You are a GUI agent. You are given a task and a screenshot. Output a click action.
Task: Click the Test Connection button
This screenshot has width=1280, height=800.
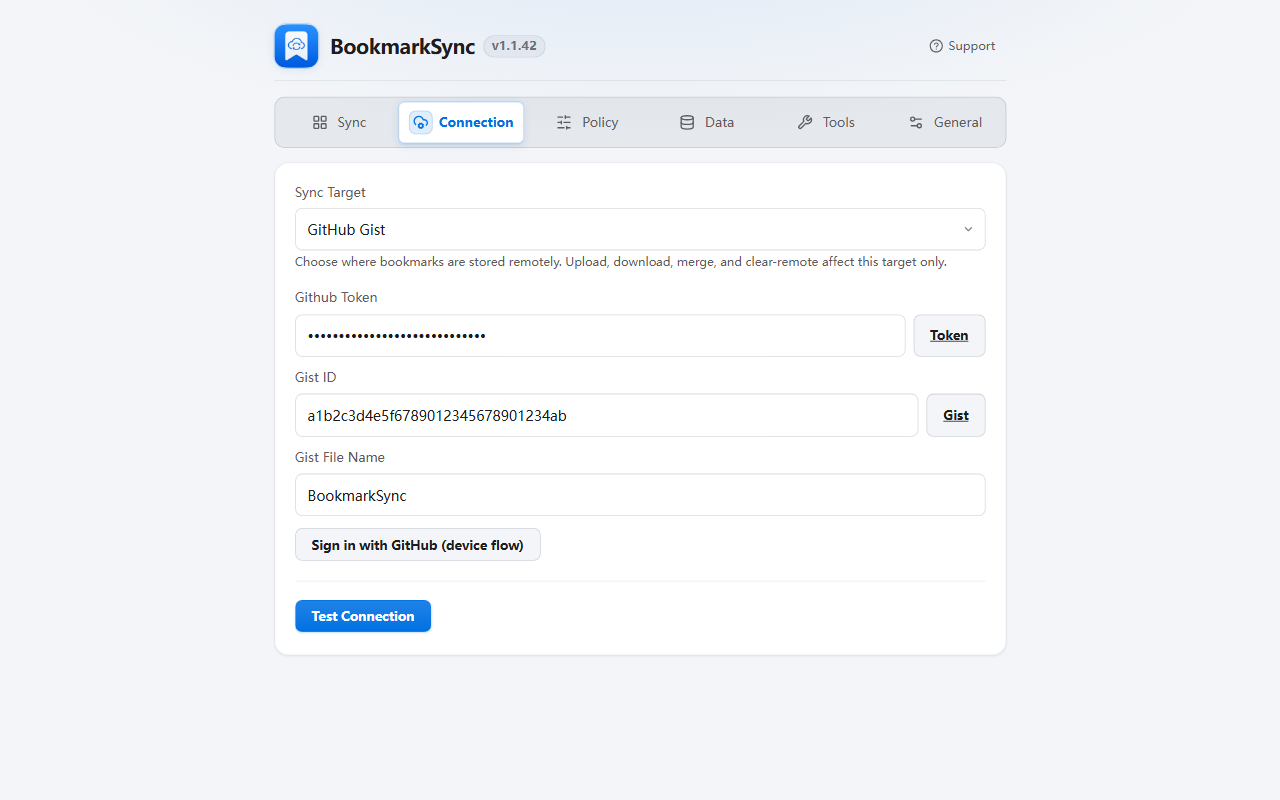click(x=363, y=616)
